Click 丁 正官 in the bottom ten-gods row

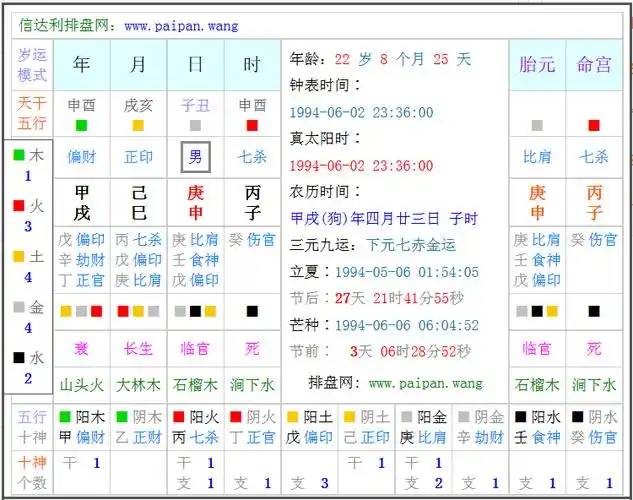coord(253,437)
